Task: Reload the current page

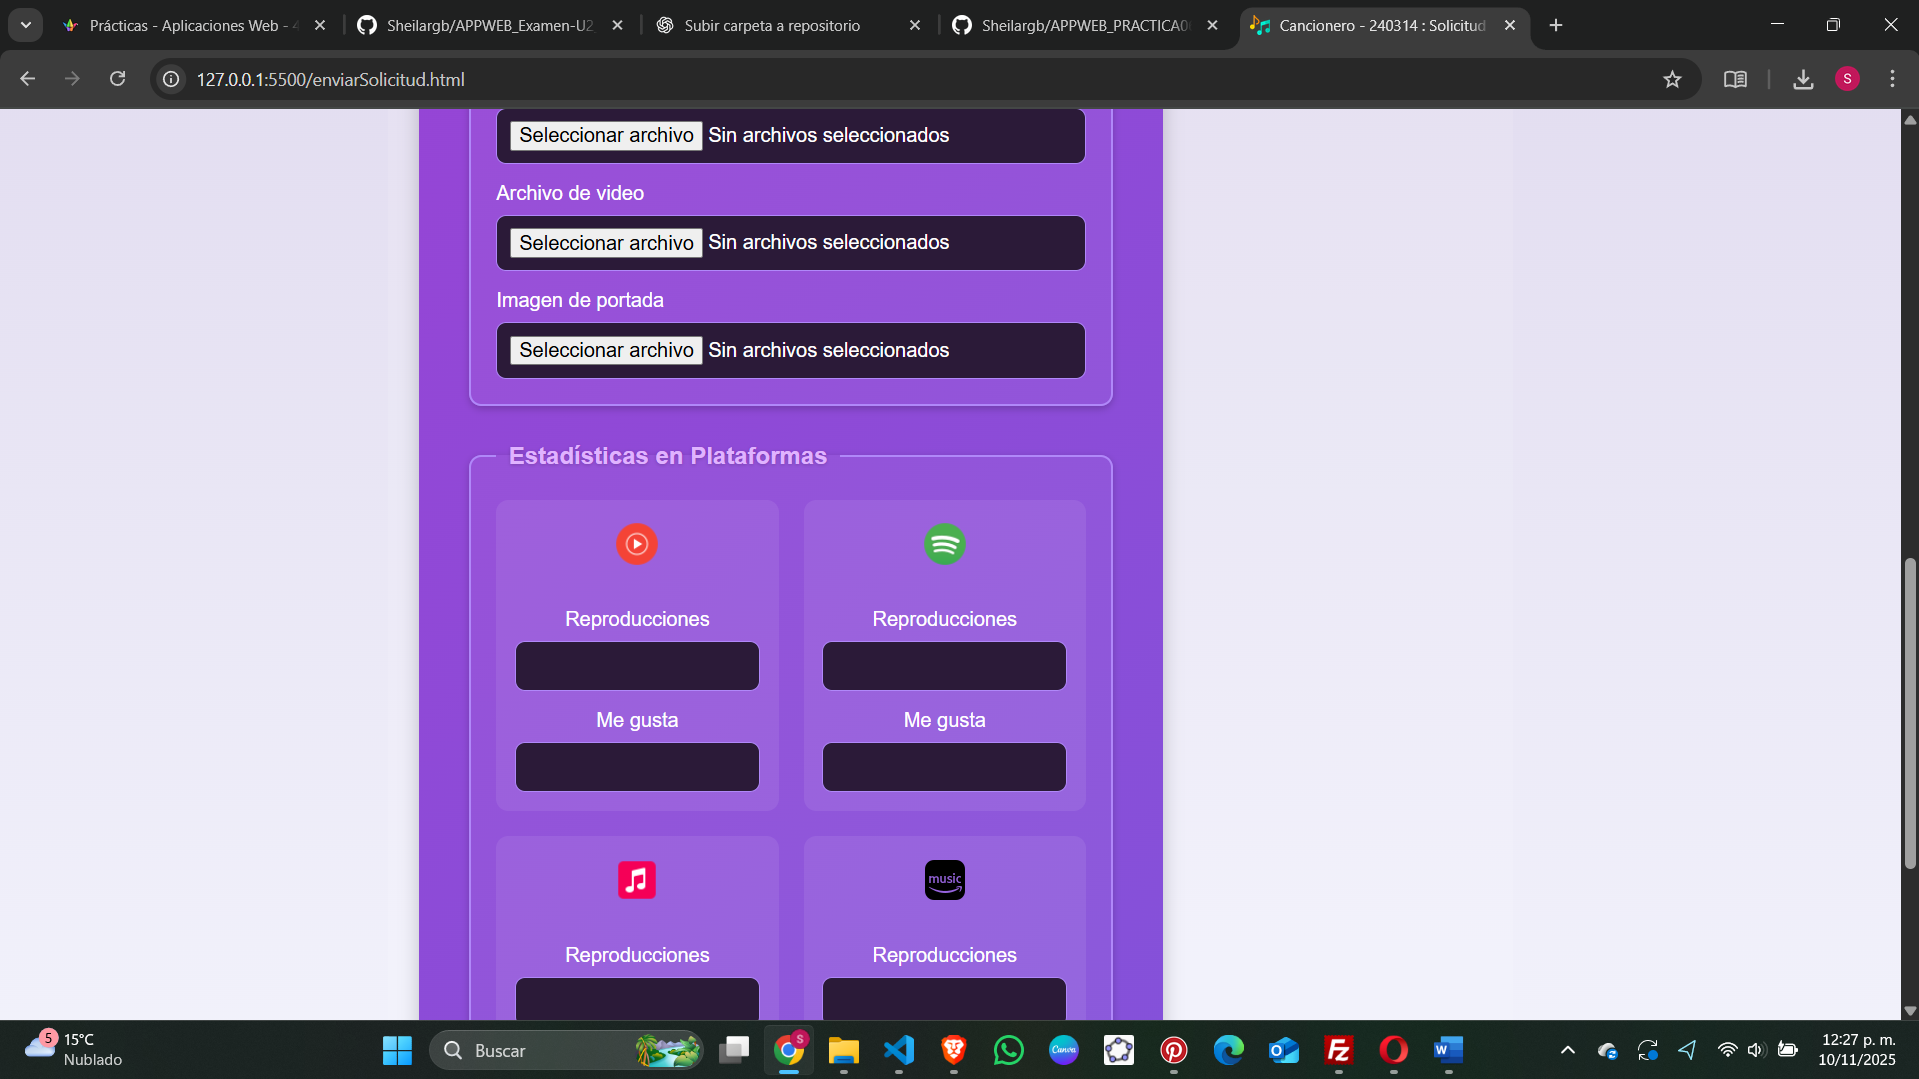Action: point(117,79)
